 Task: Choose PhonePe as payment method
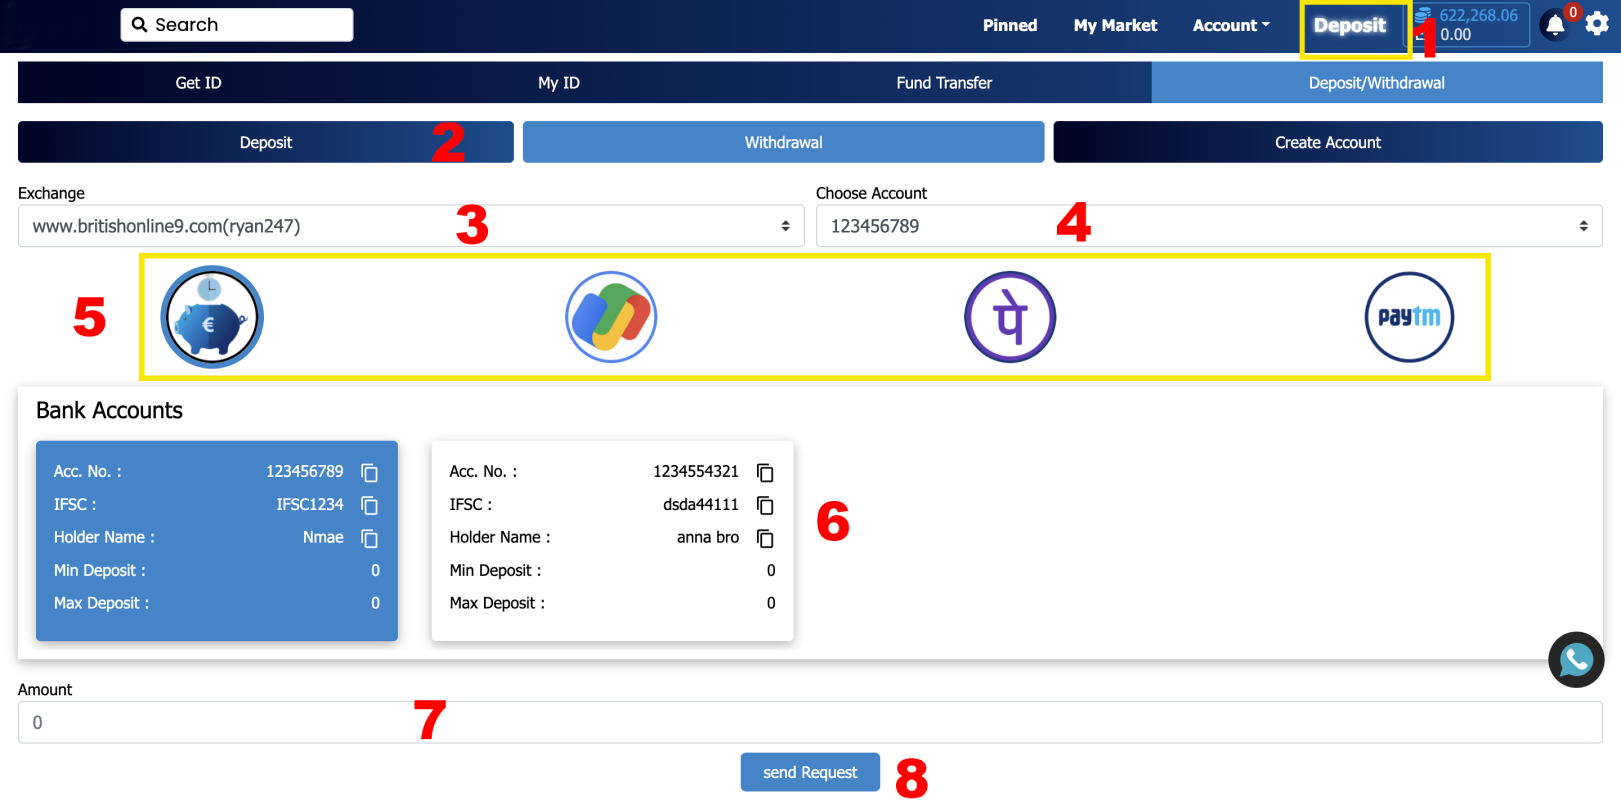point(1010,317)
